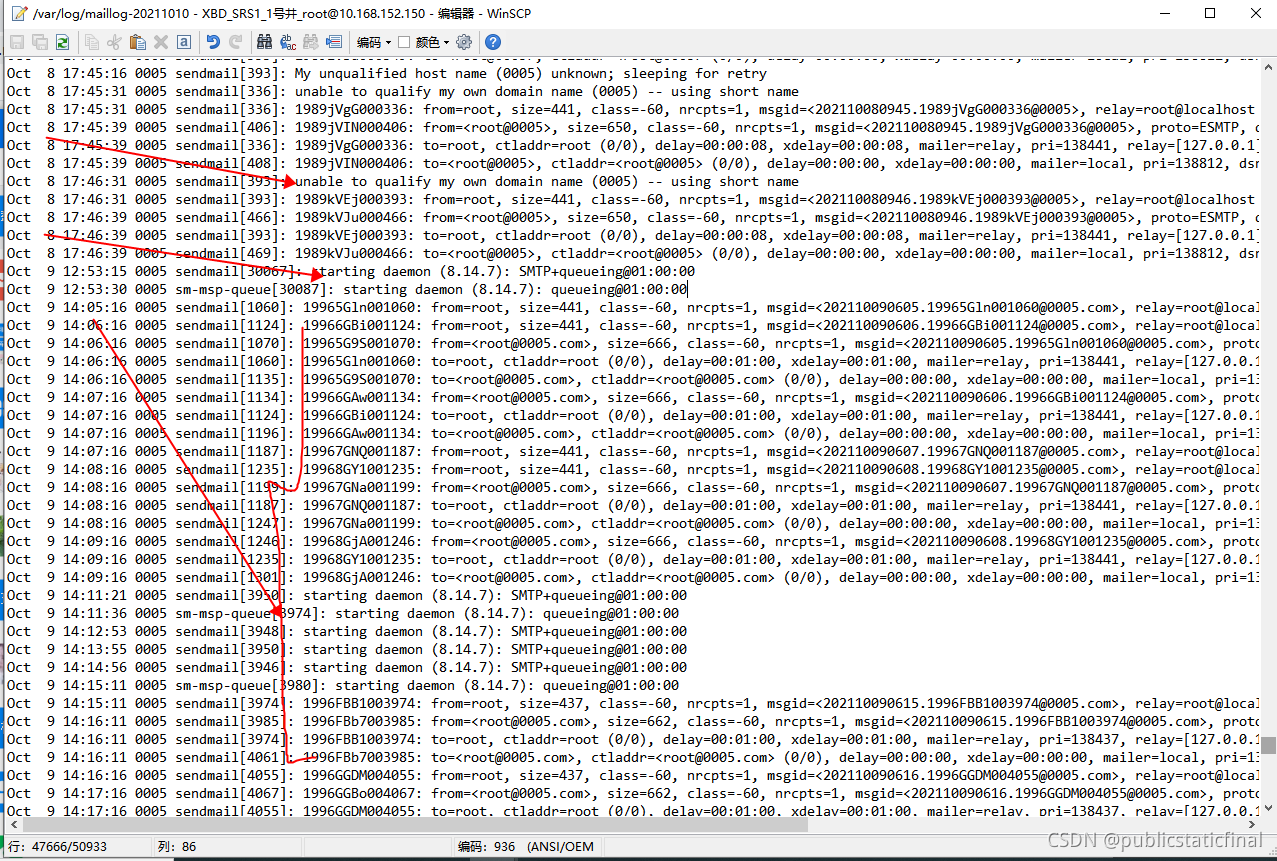This screenshot has height=861, width=1277.
Task: Click the sm-msp-queue[30087] starting daemon line
Action: tap(346, 289)
